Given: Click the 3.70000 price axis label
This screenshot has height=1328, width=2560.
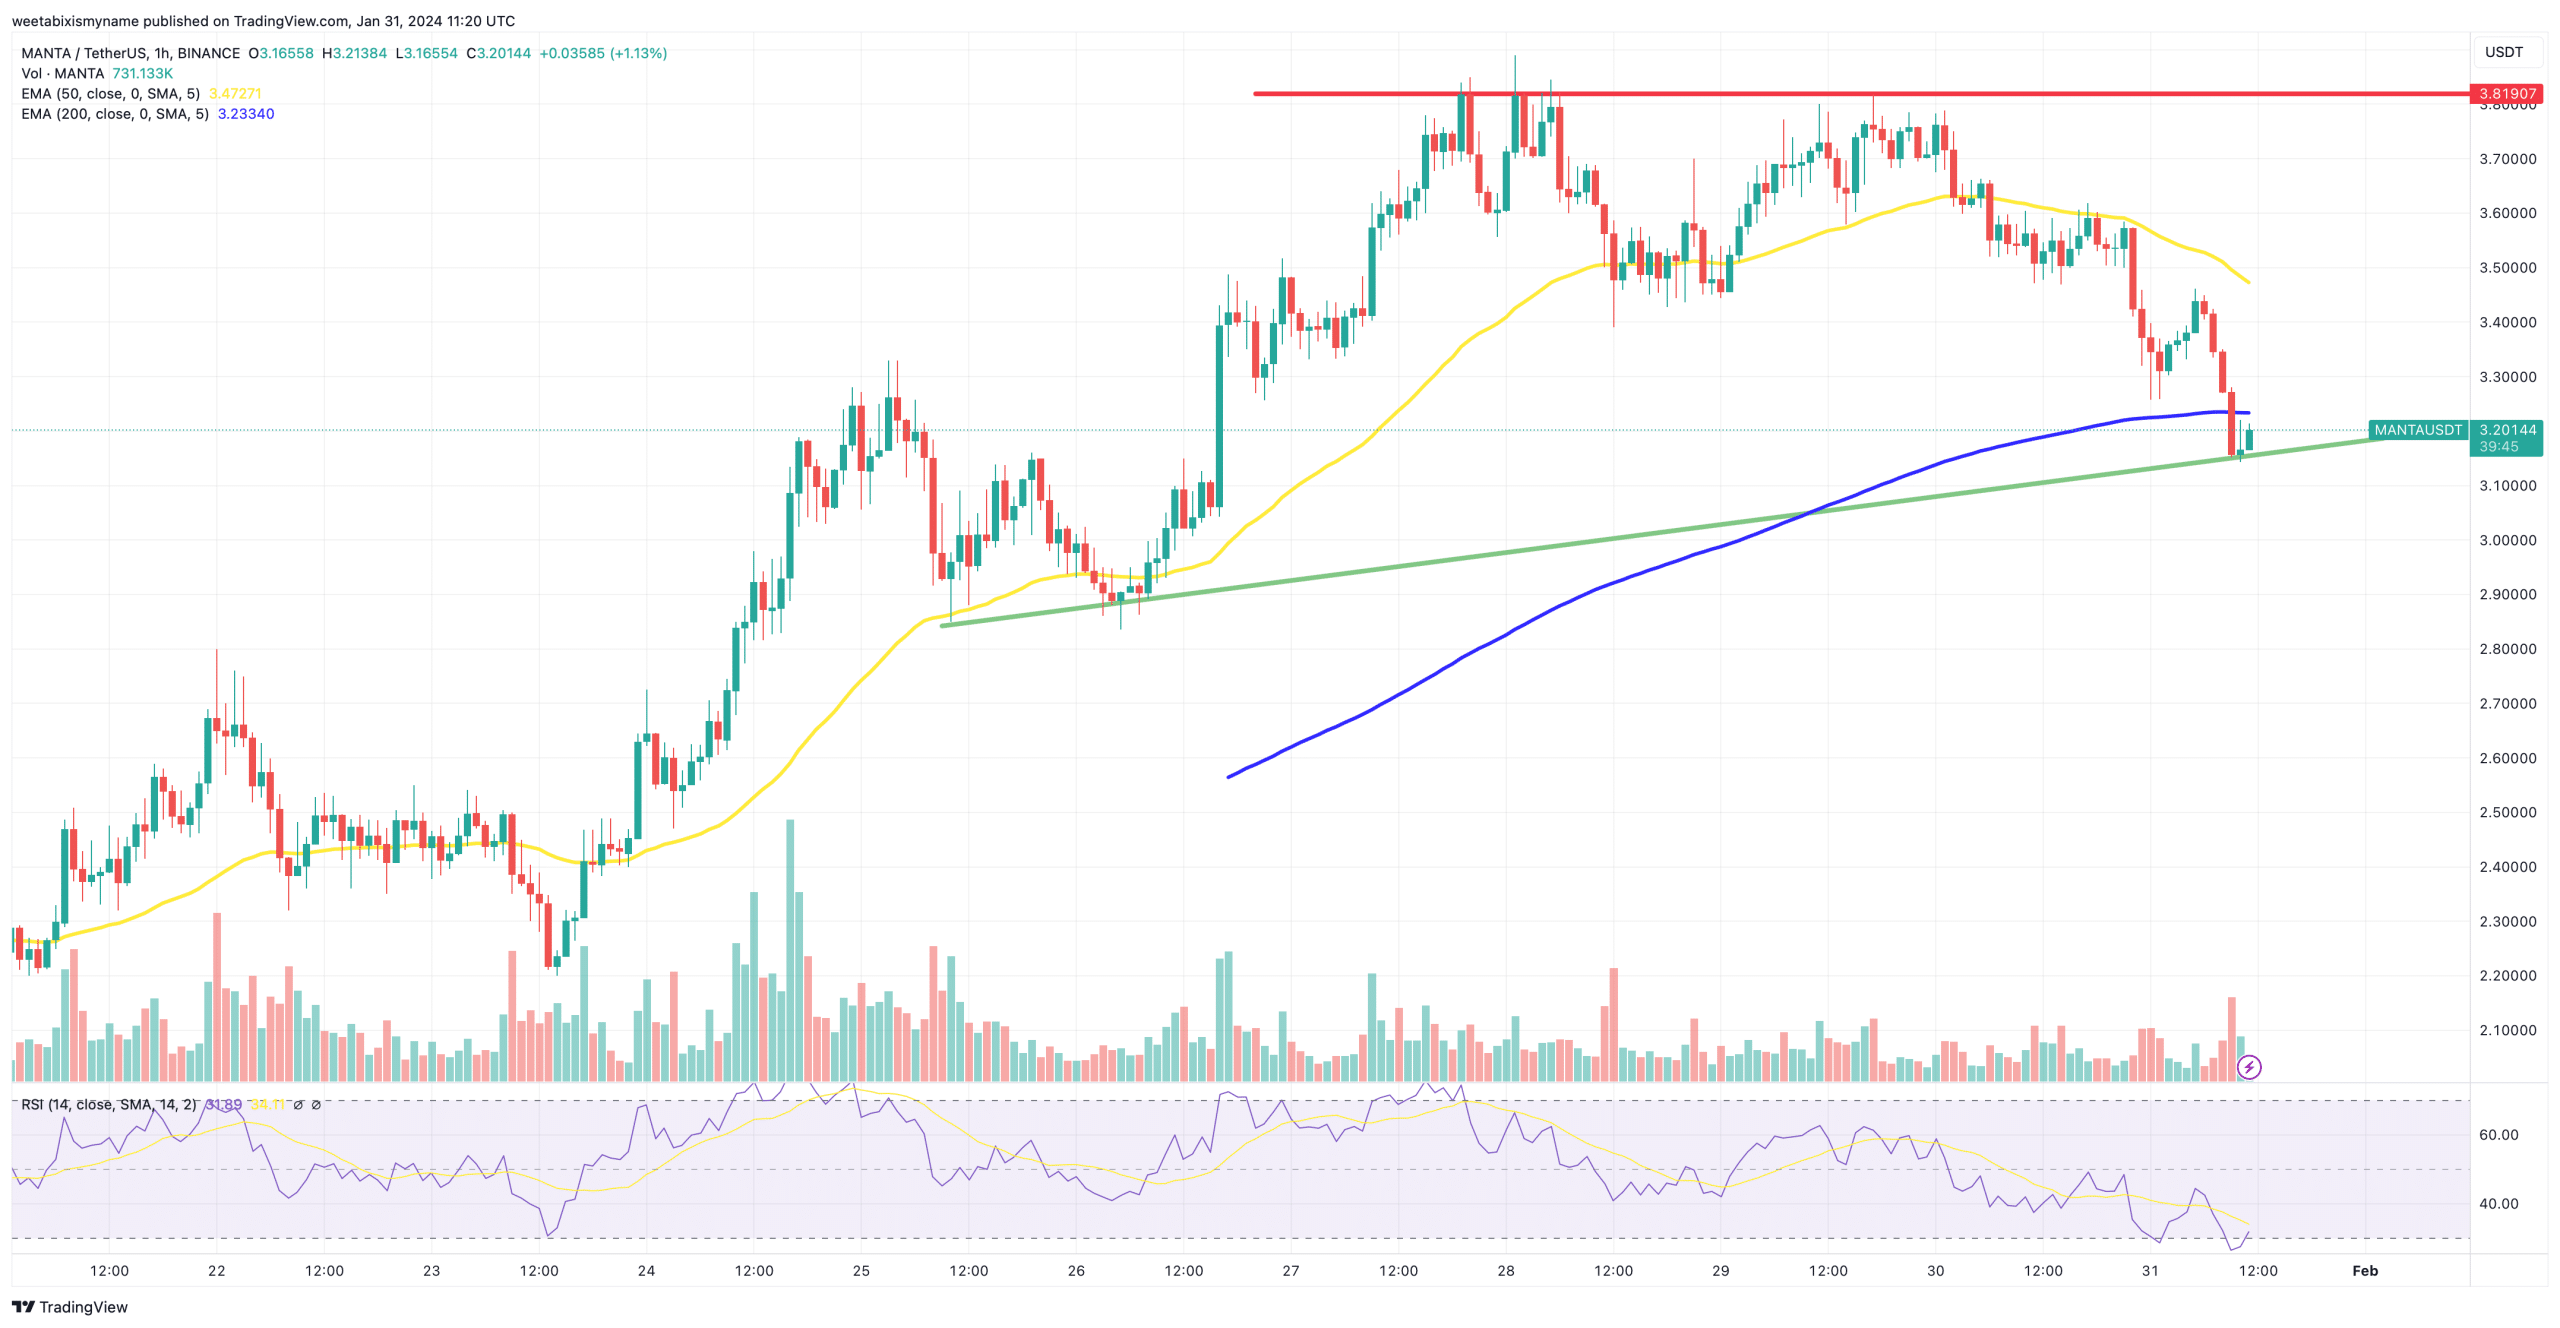Looking at the screenshot, I should (2507, 159).
